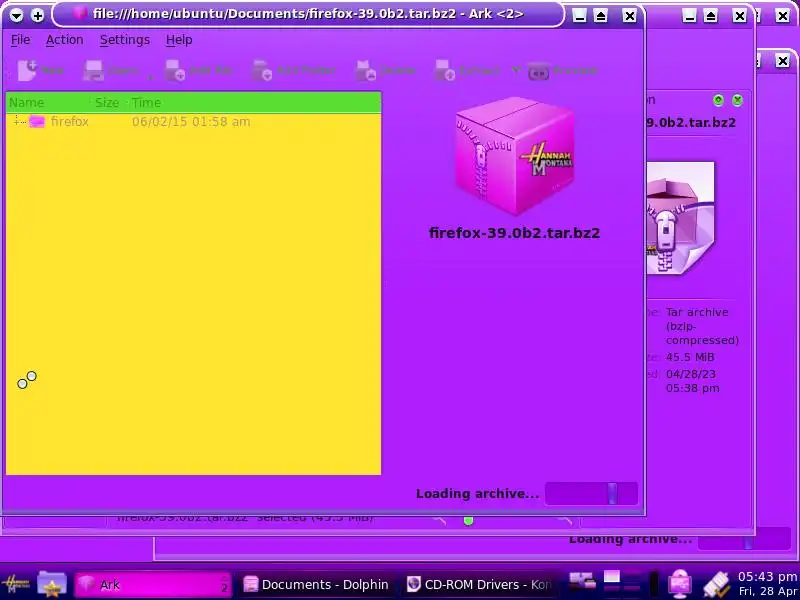Select the firefox folder icon in list

click(x=37, y=121)
